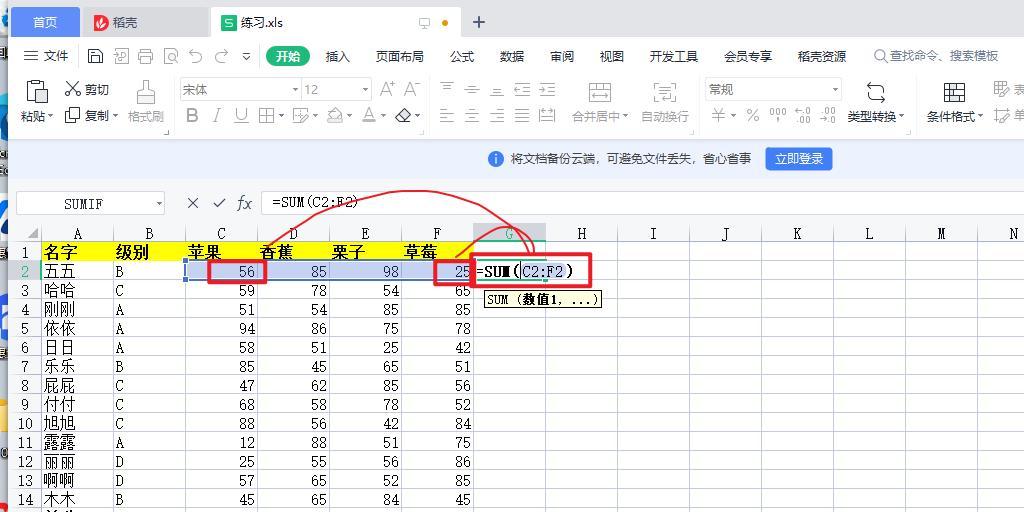Open Print Preview from the quick access toolbar

point(170,56)
